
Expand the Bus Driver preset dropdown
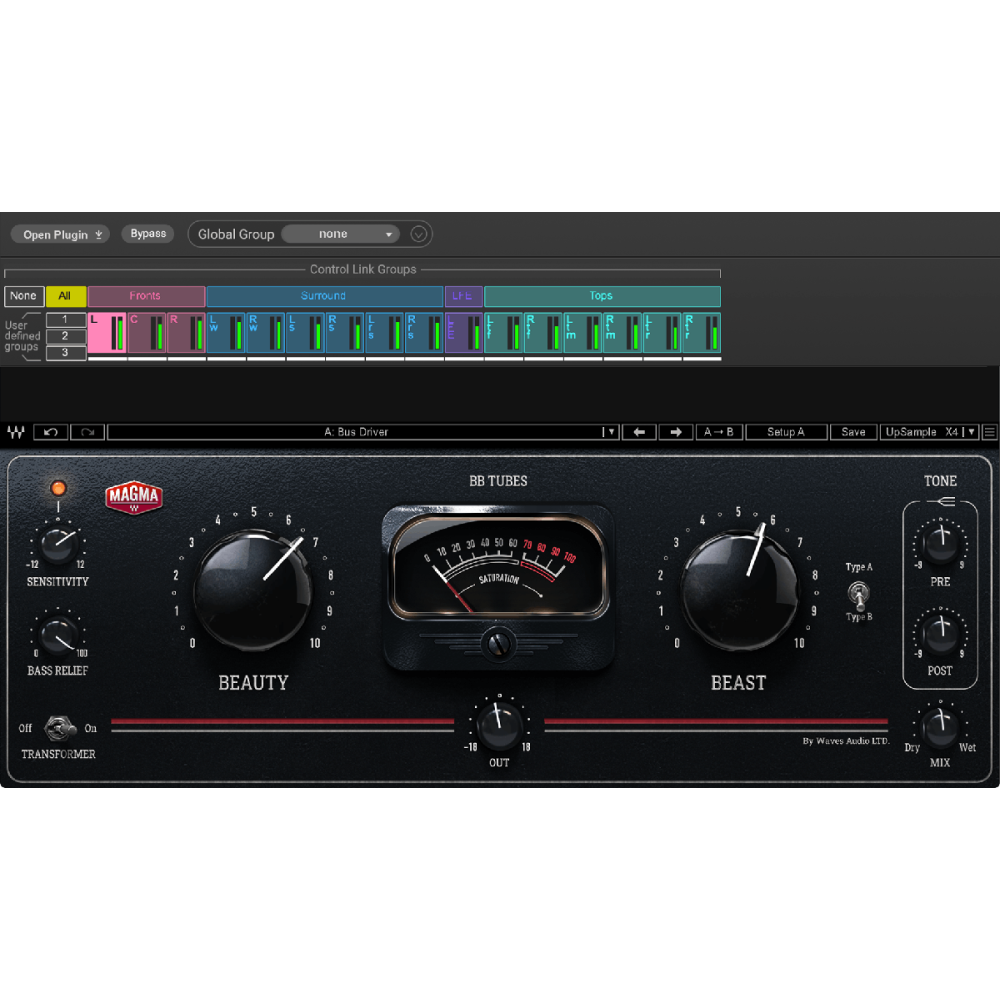click(x=610, y=432)
